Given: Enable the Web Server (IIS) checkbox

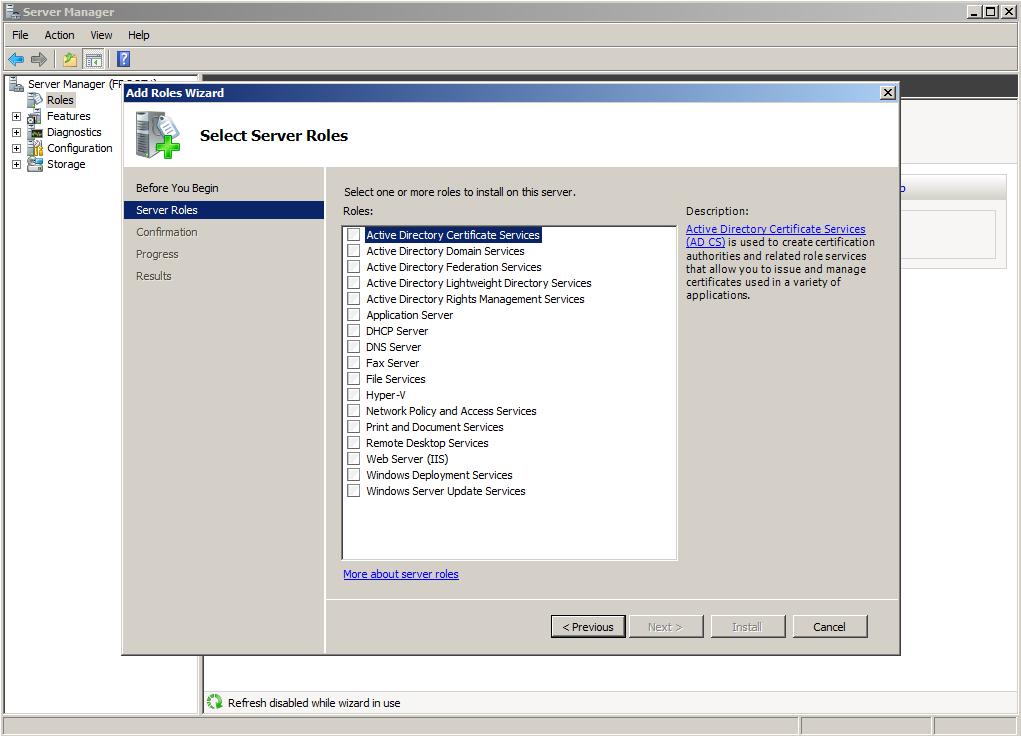Looking at the screenshot, I should pyautogui.click(x=354, y=459).
